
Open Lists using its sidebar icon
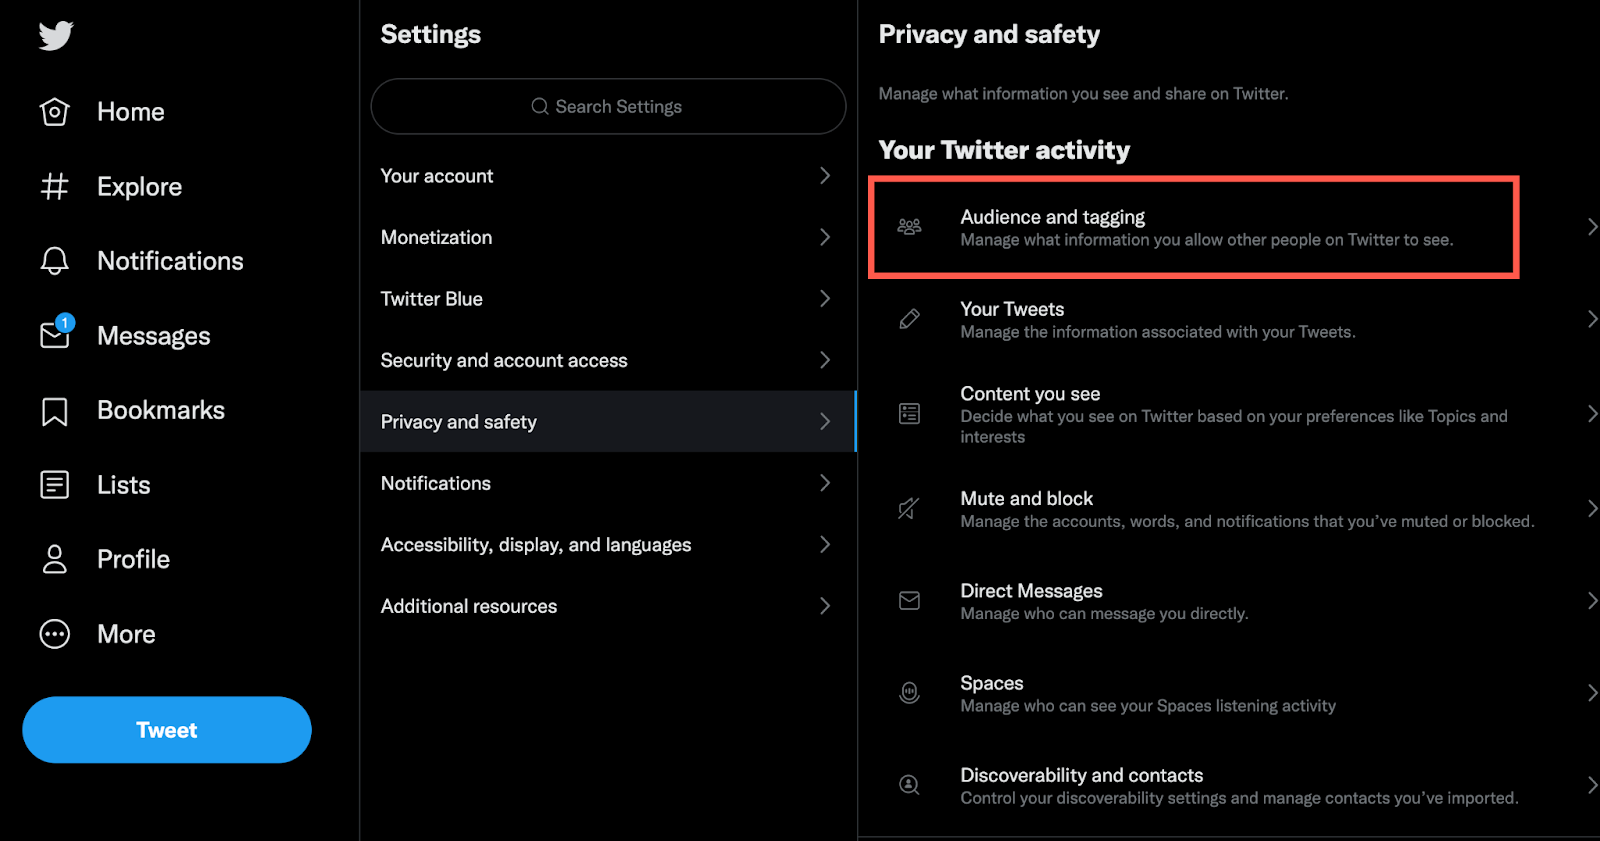(x=55, y=485)
